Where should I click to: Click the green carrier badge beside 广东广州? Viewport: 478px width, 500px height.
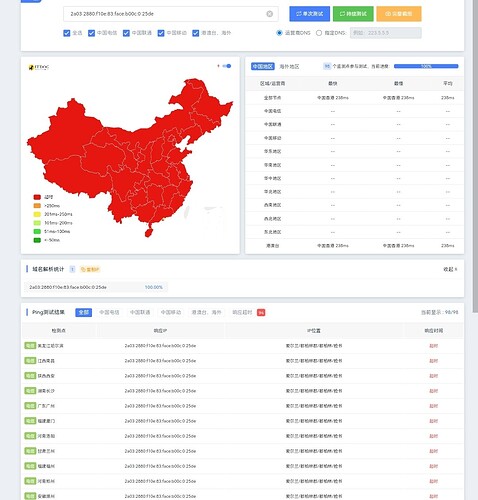tap(30, 406)
